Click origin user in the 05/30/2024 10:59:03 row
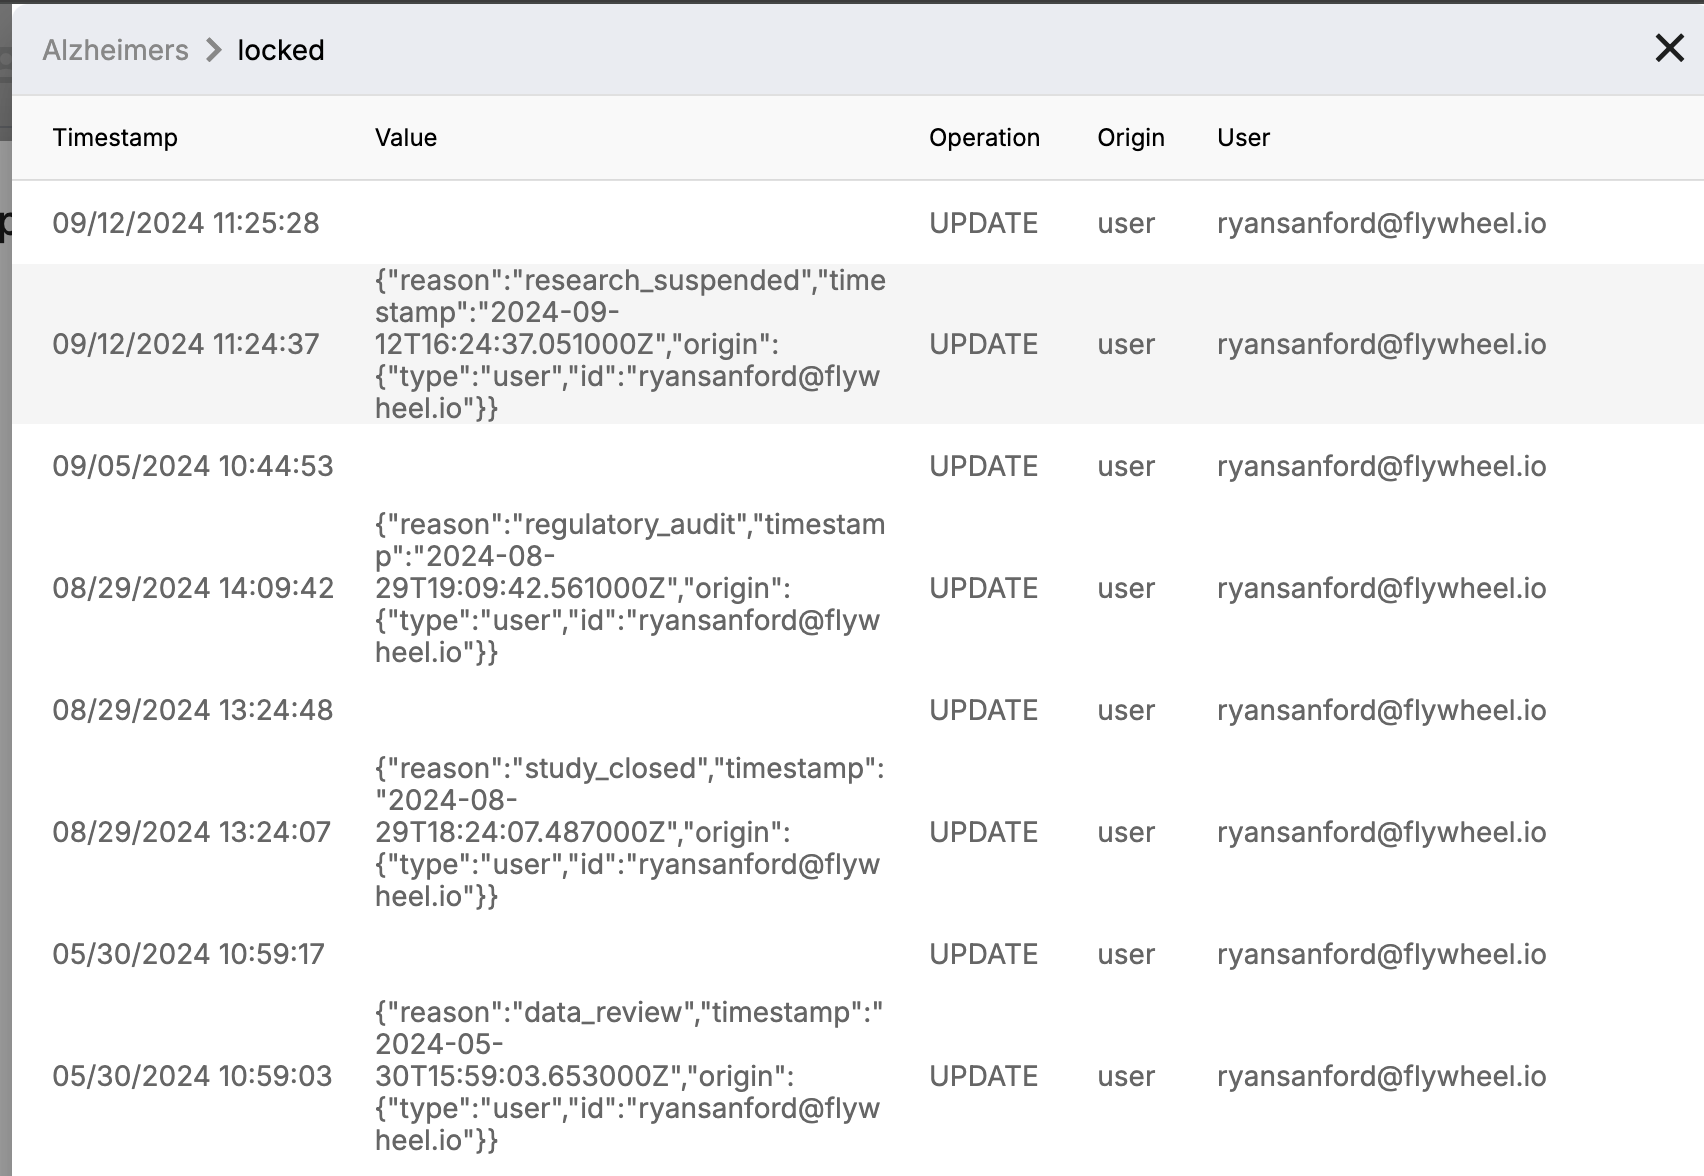Screen dimensions: 1704x1176 click(x=1126, y=1076)
